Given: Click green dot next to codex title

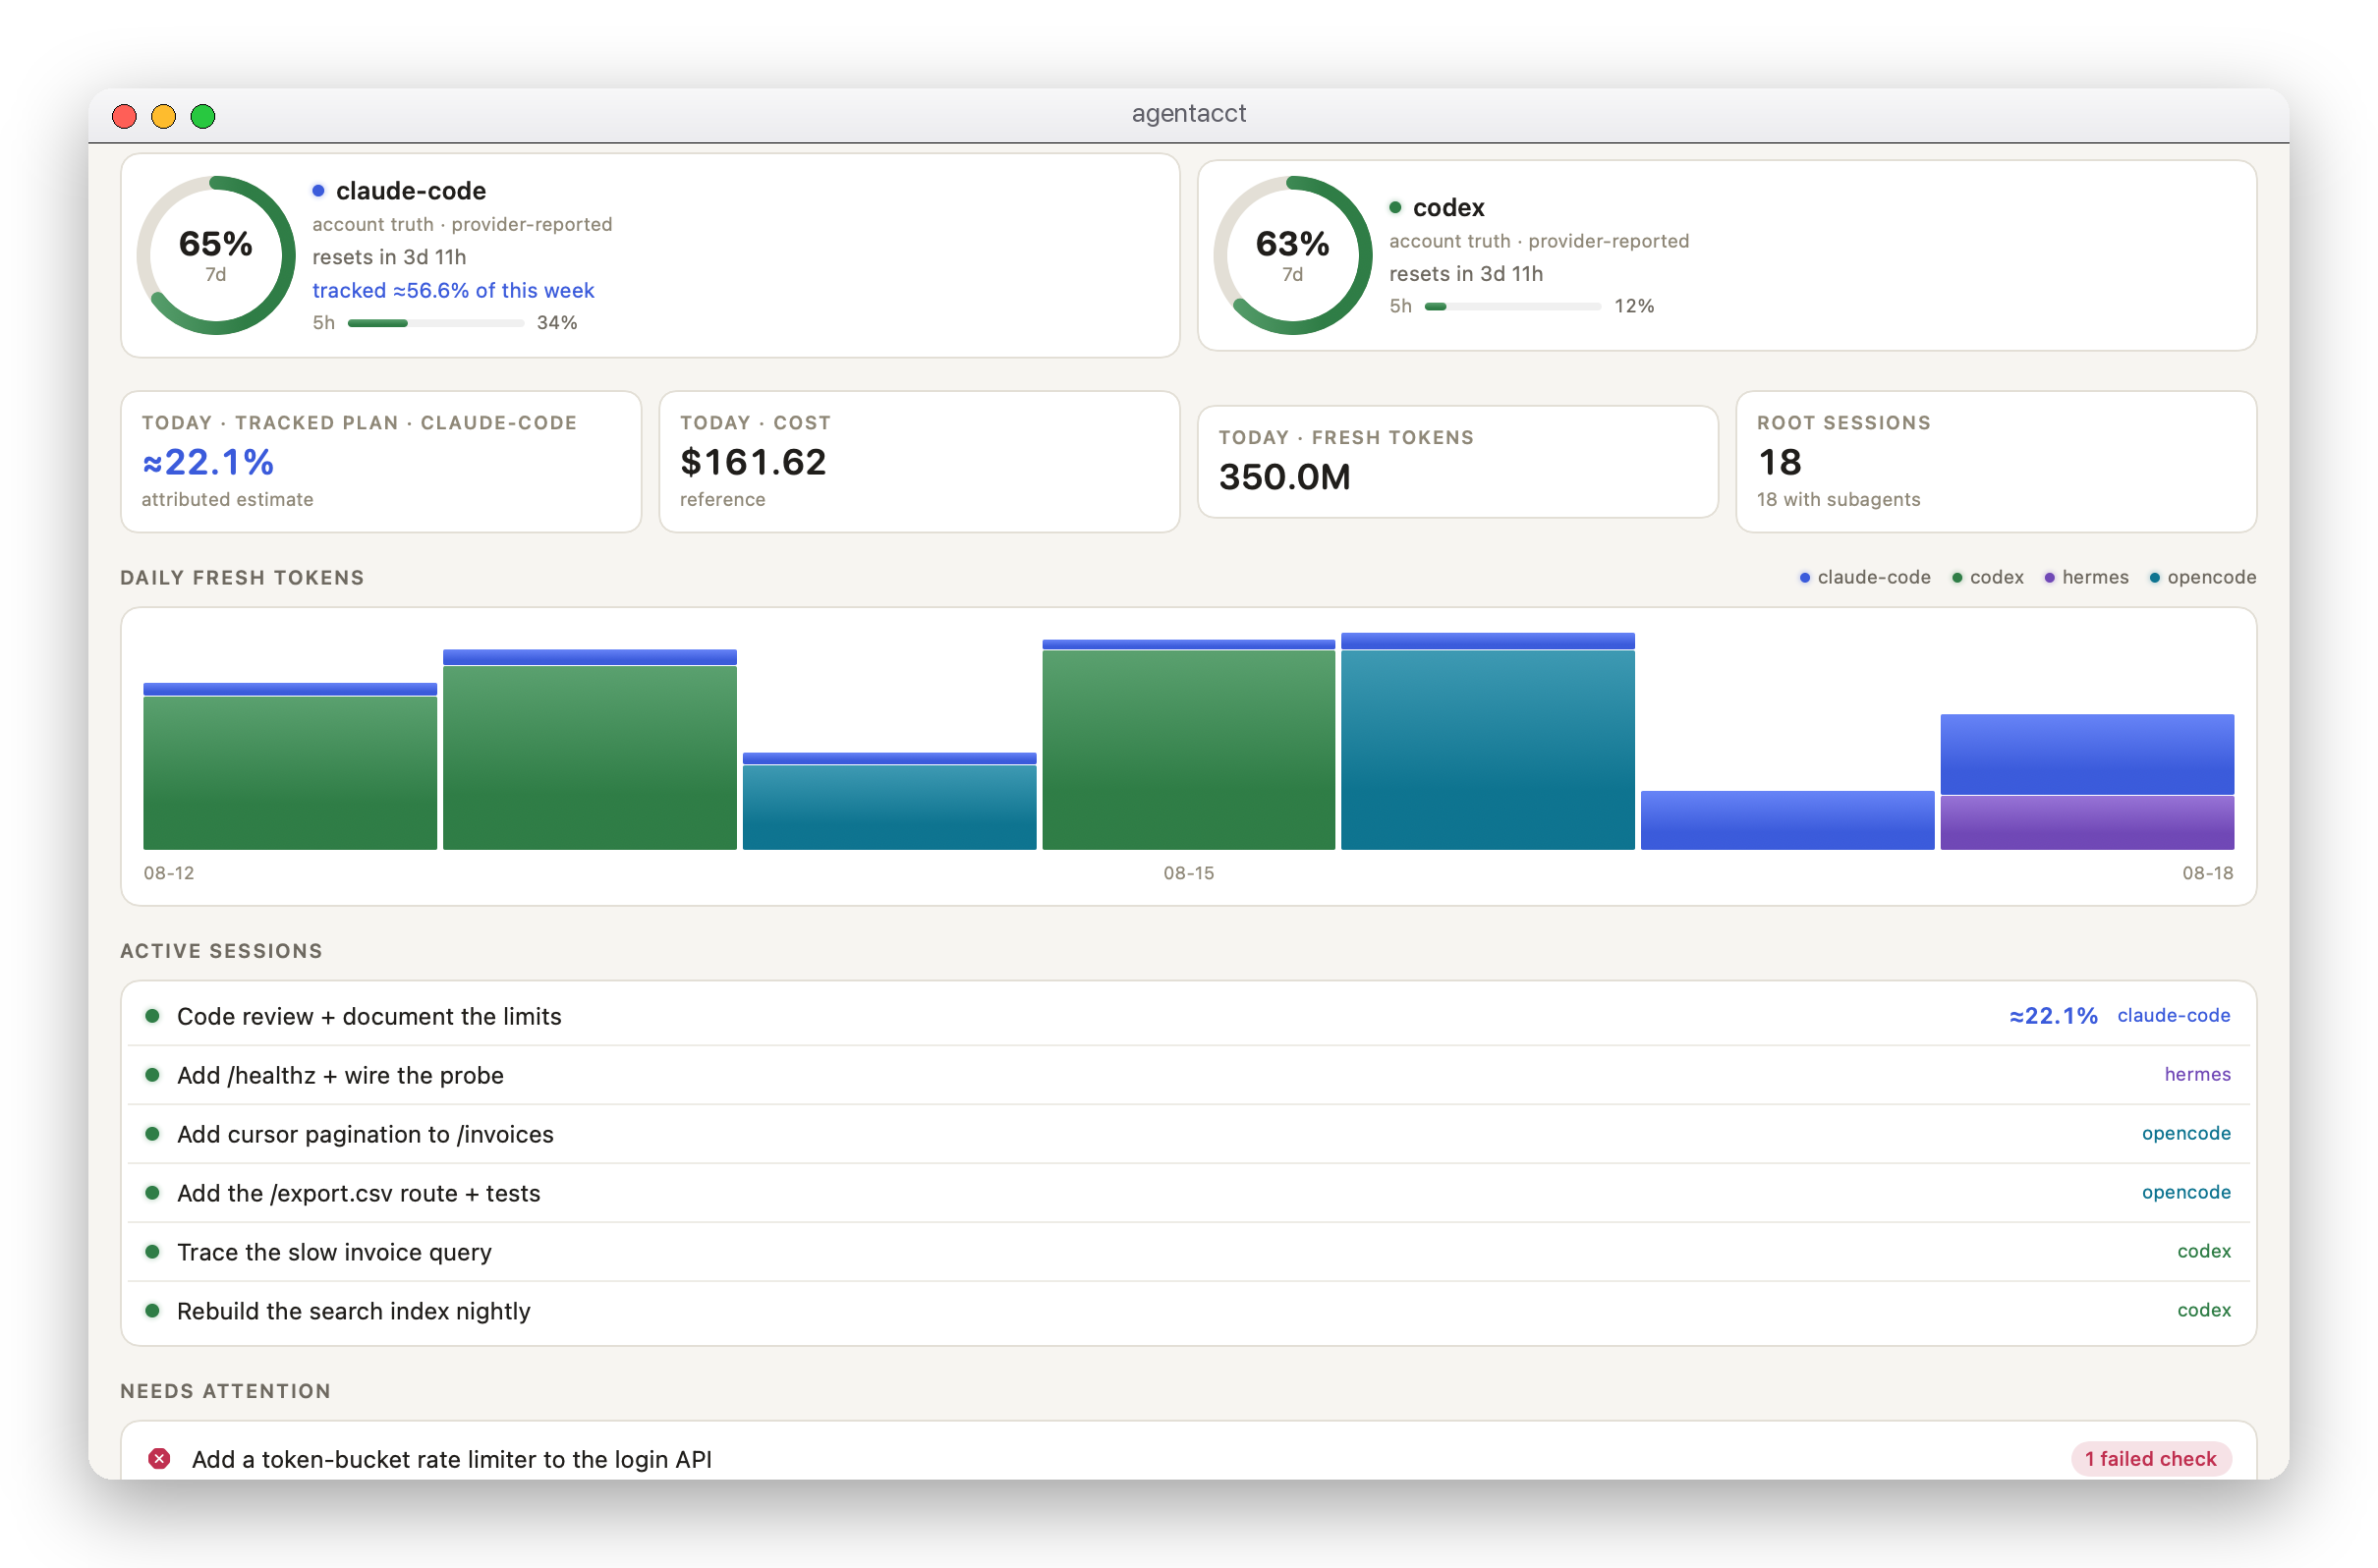Looking at the screenshot, I should click(1395, 207).
